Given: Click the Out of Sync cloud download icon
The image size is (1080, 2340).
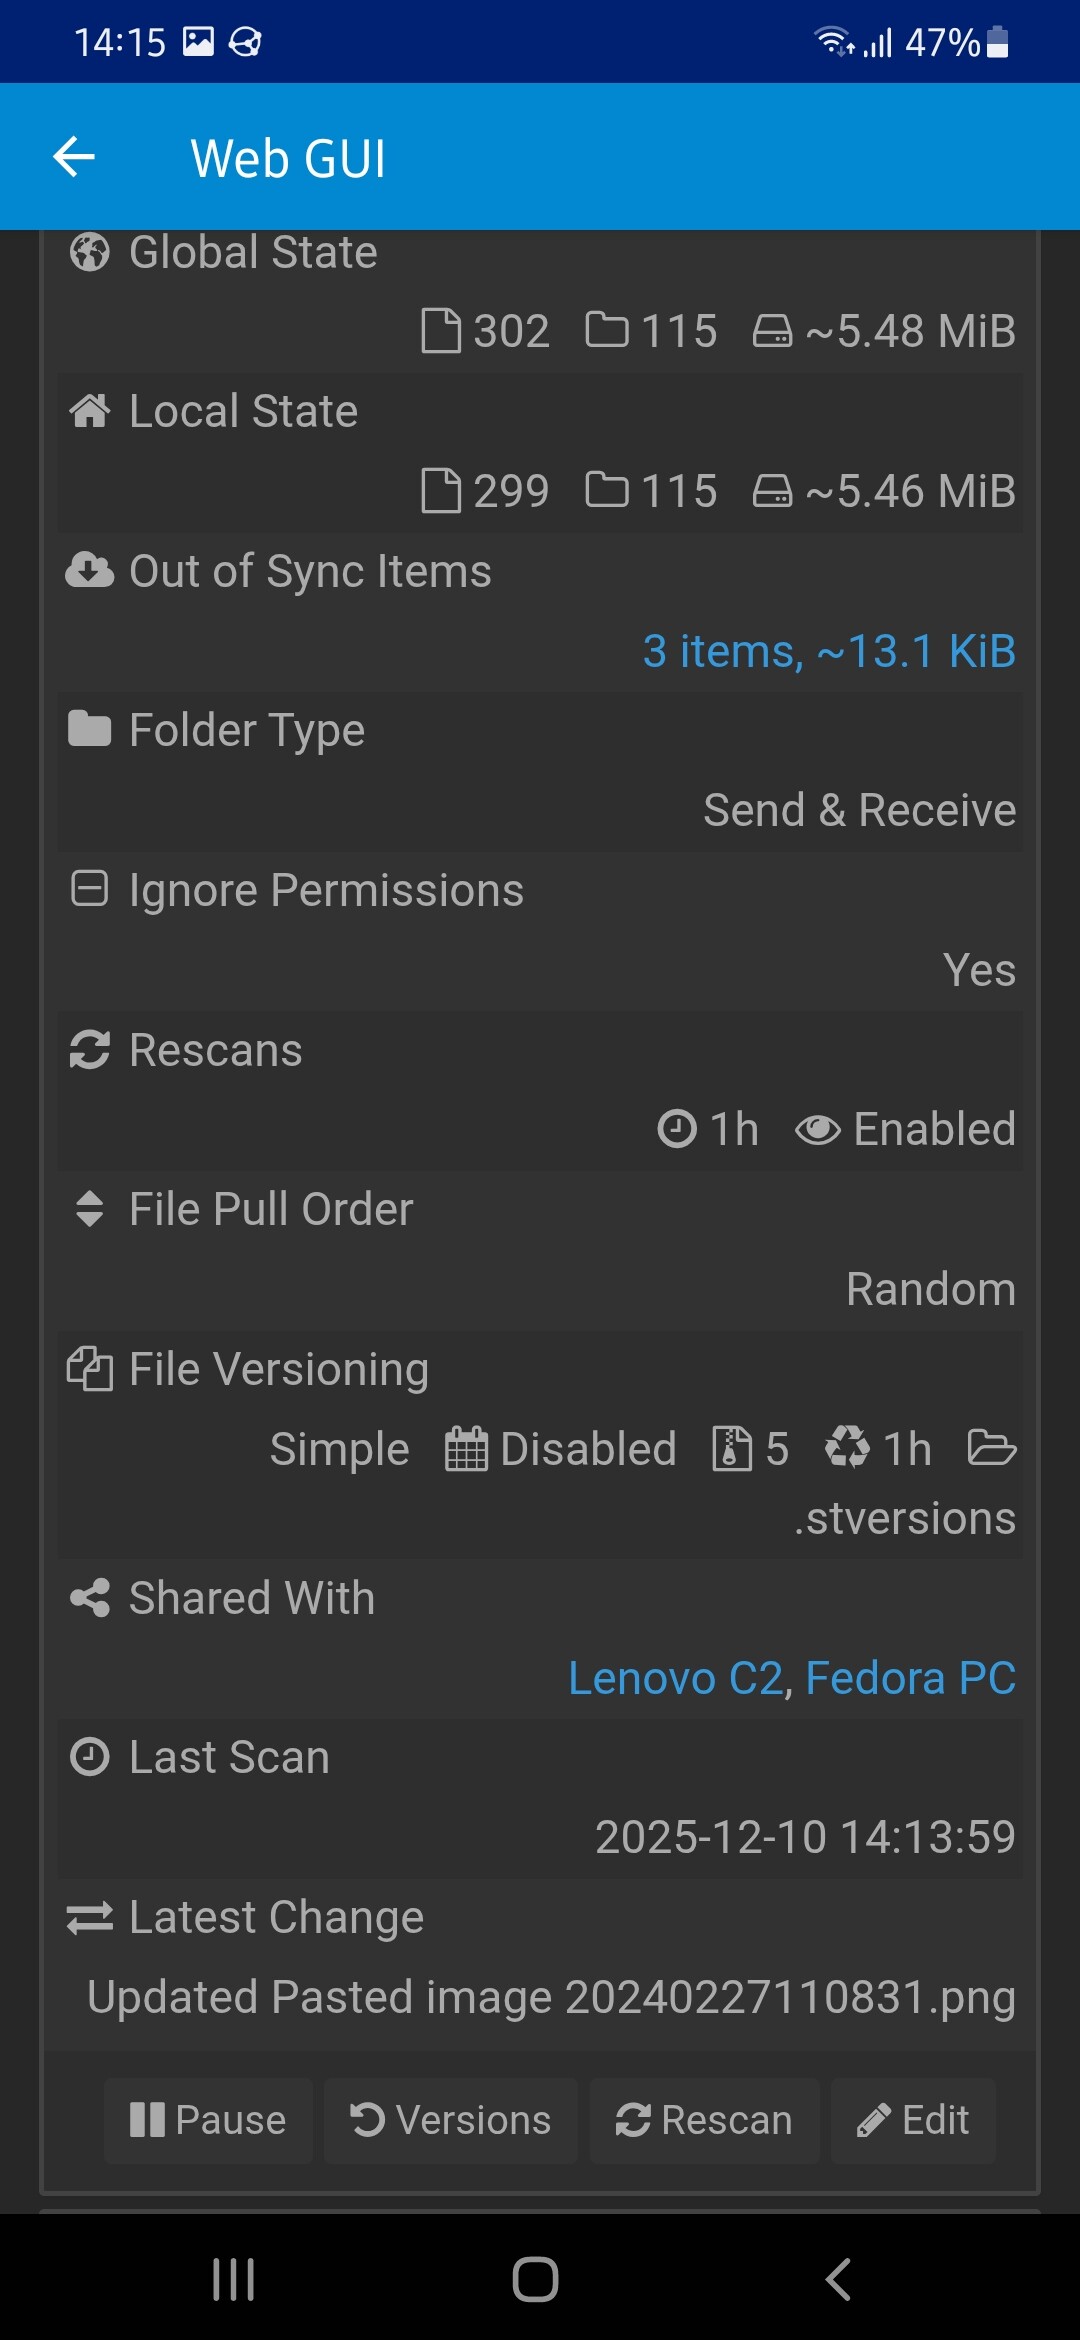Looking at the screenshot, I should (90, 571).
